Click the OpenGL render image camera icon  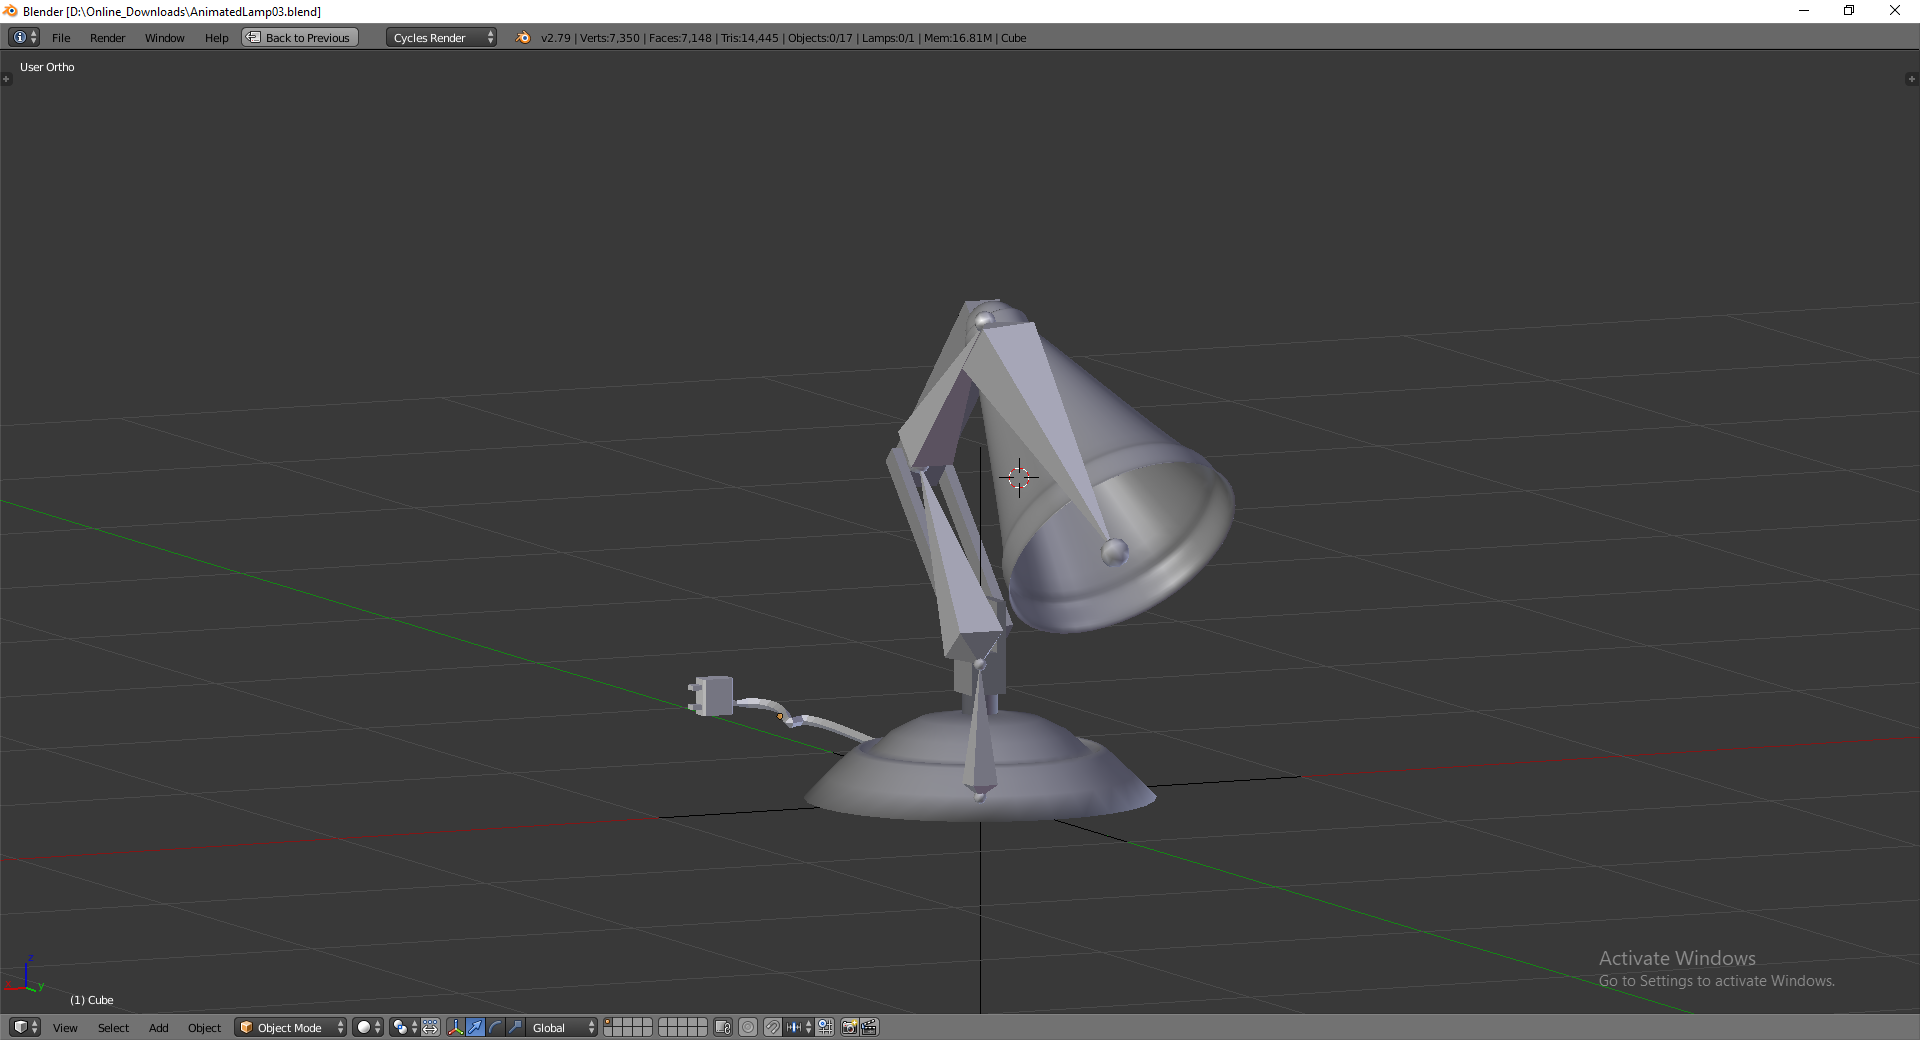pyautogui.click(x=849, y=1027)
